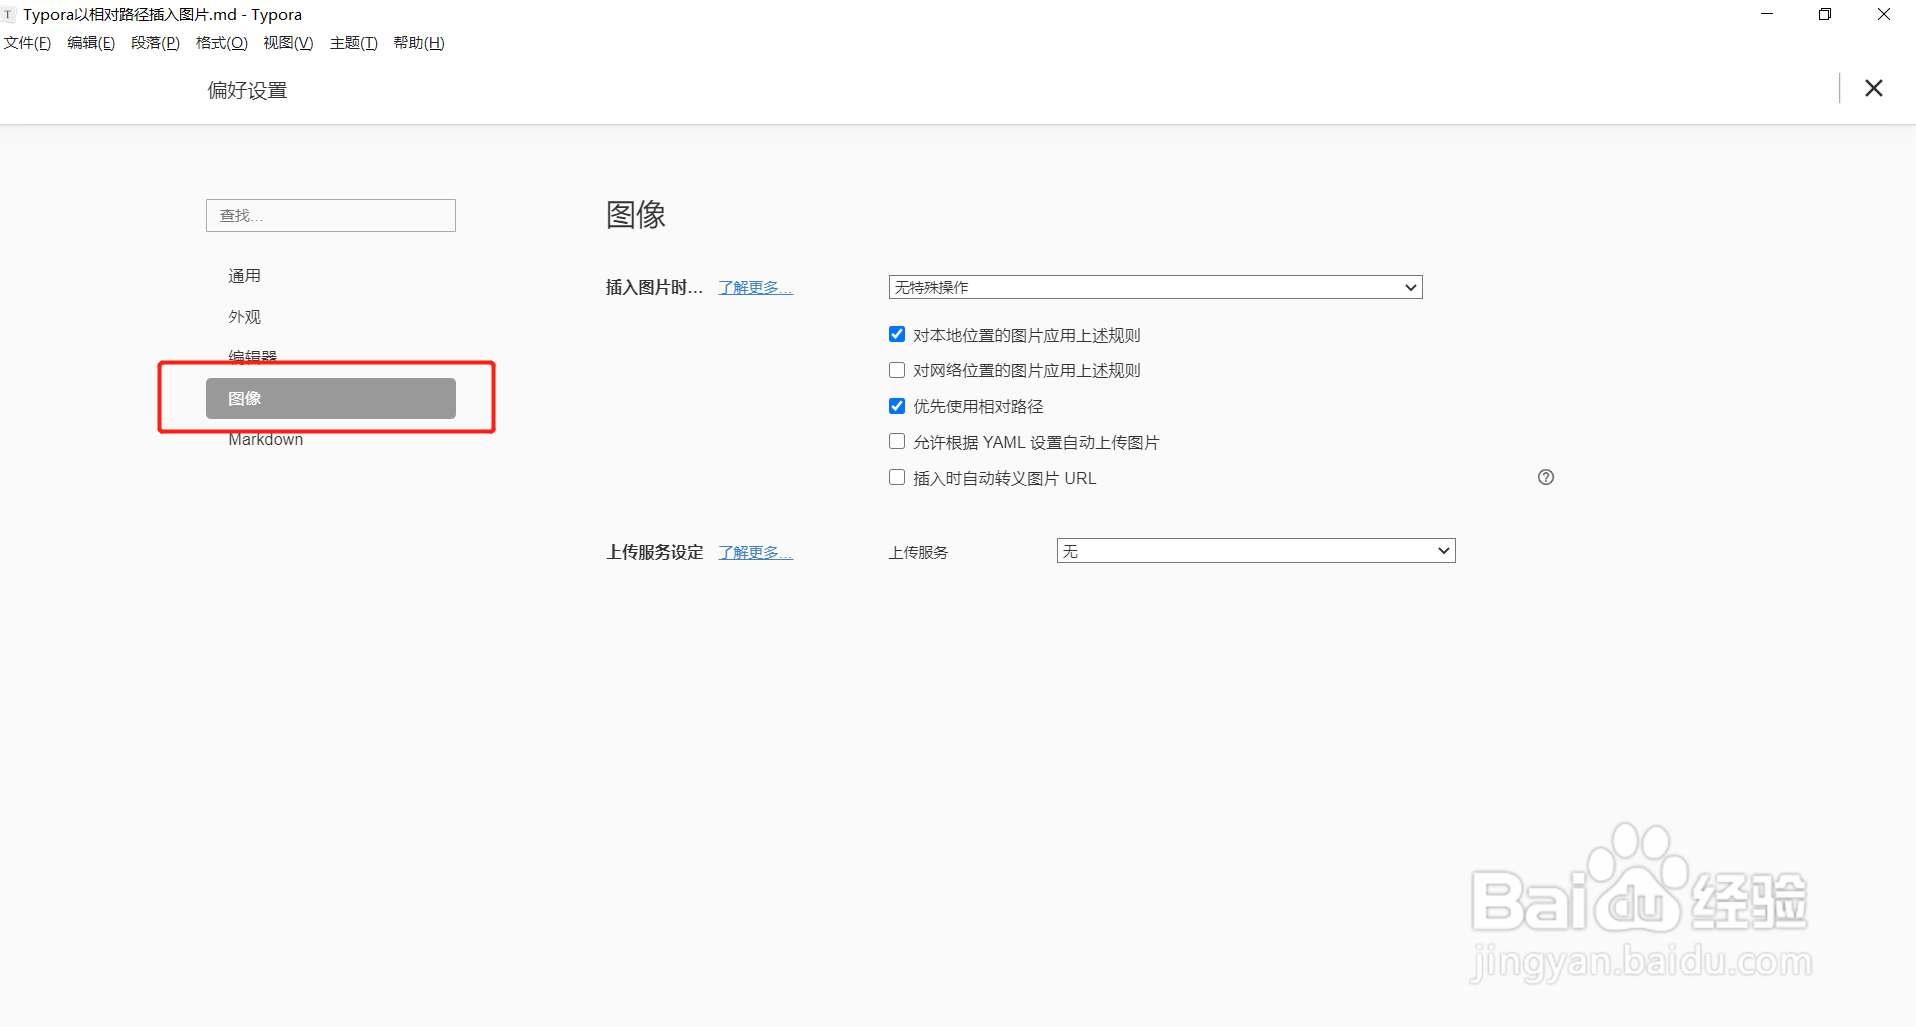The image size is (1916, 1027).
Task: Open the 帮助(H) menu
Action: tap(419, 43)
